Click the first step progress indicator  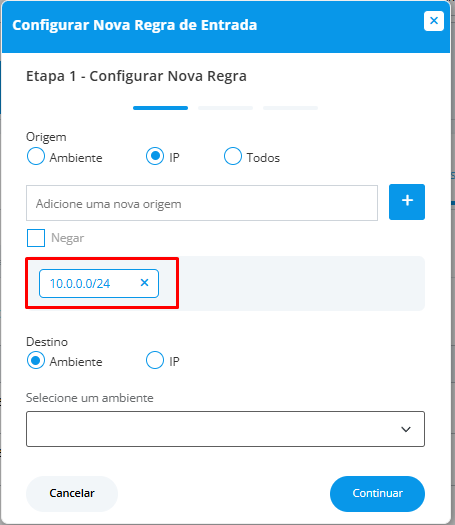tap(160, 108)
